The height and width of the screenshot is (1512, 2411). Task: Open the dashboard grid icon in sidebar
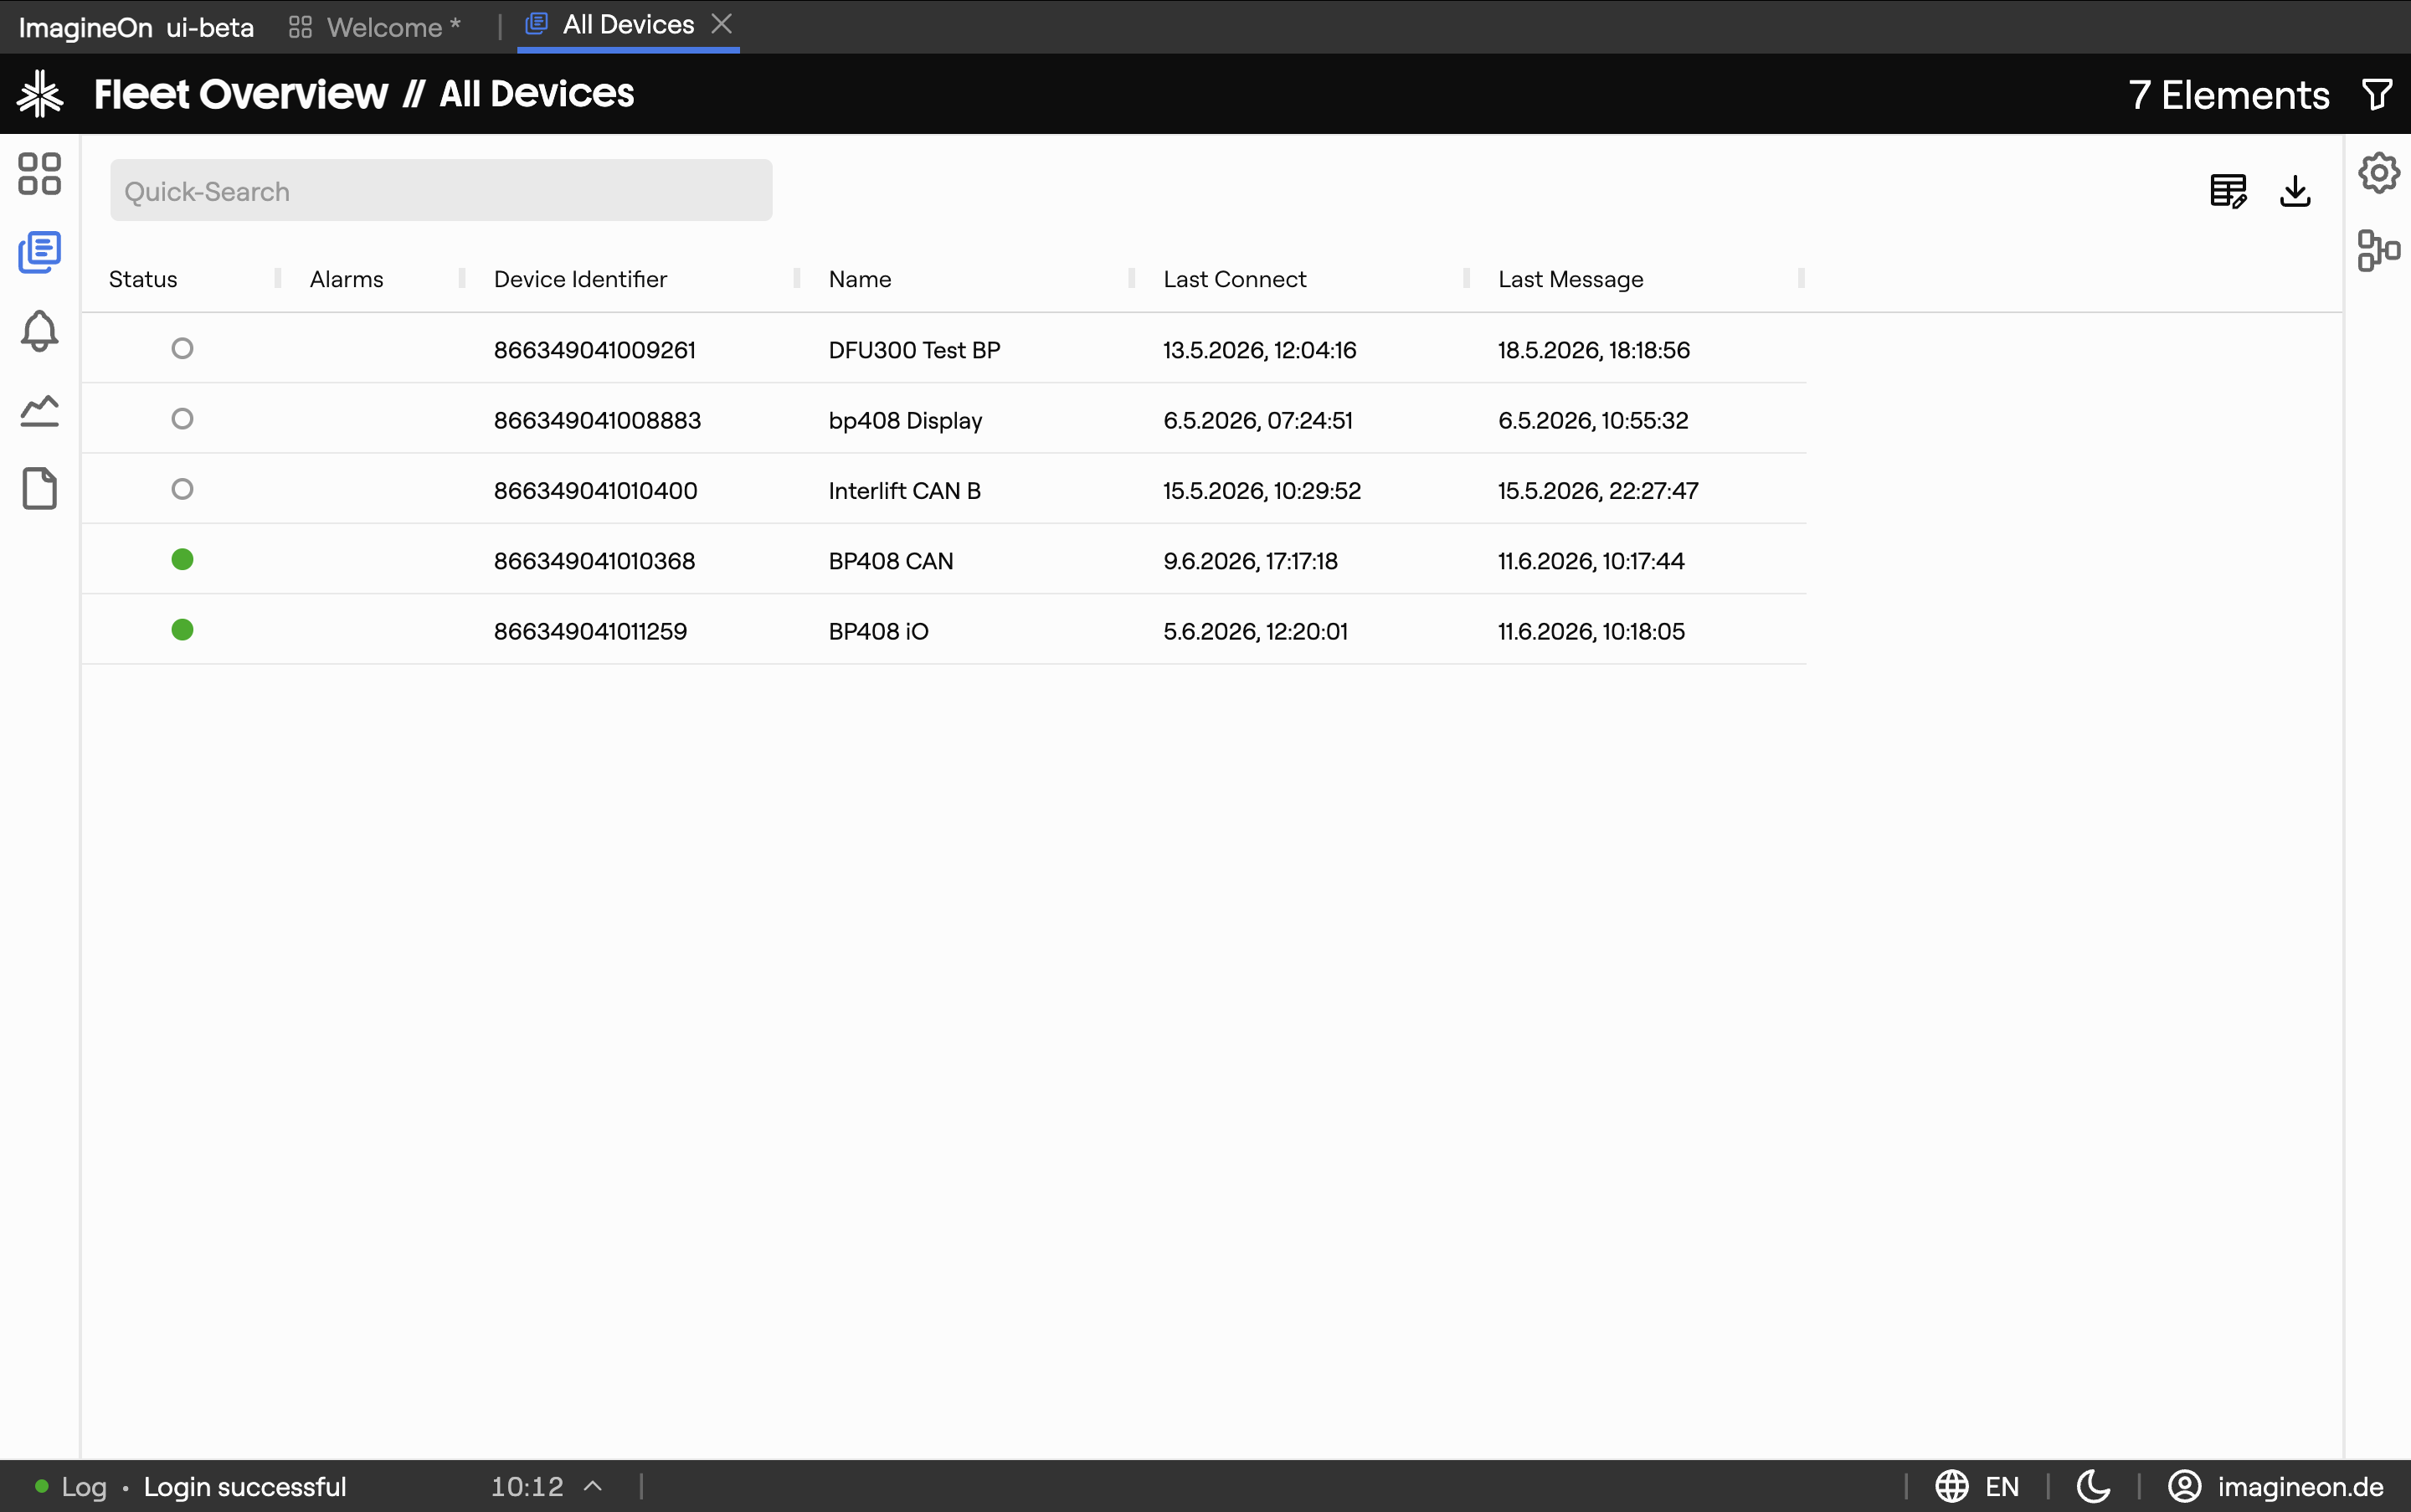pyautogui.click(x=40, y=174)
